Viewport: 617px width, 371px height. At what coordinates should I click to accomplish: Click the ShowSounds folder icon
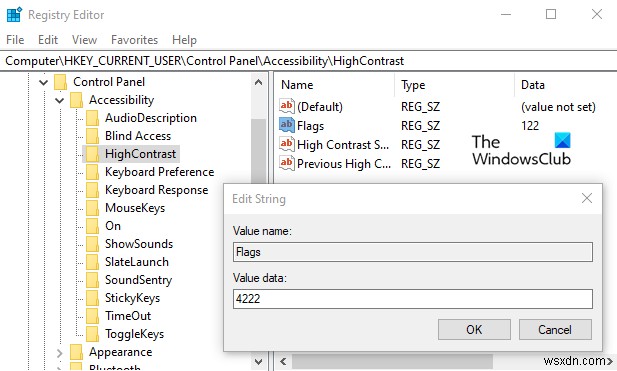click(92, 244)
